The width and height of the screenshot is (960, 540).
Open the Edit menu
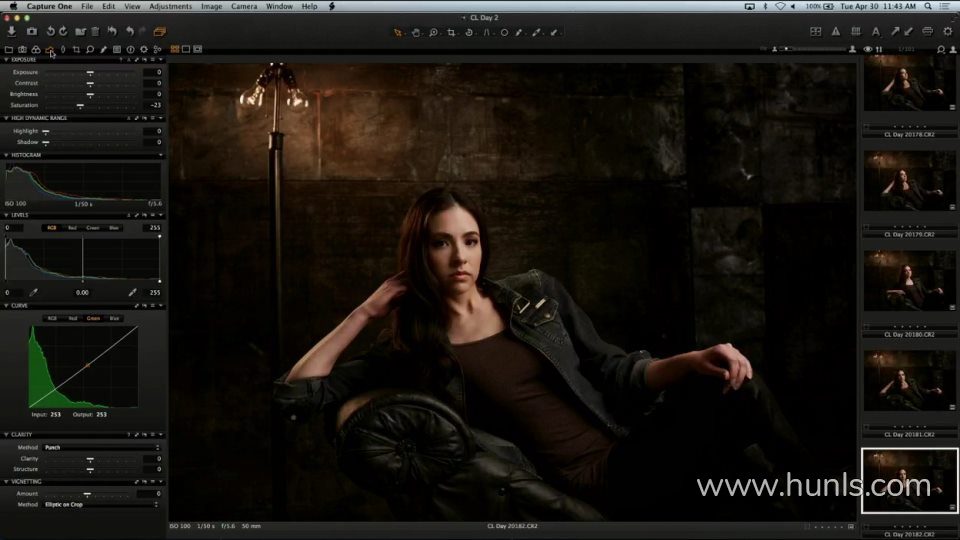108,6
